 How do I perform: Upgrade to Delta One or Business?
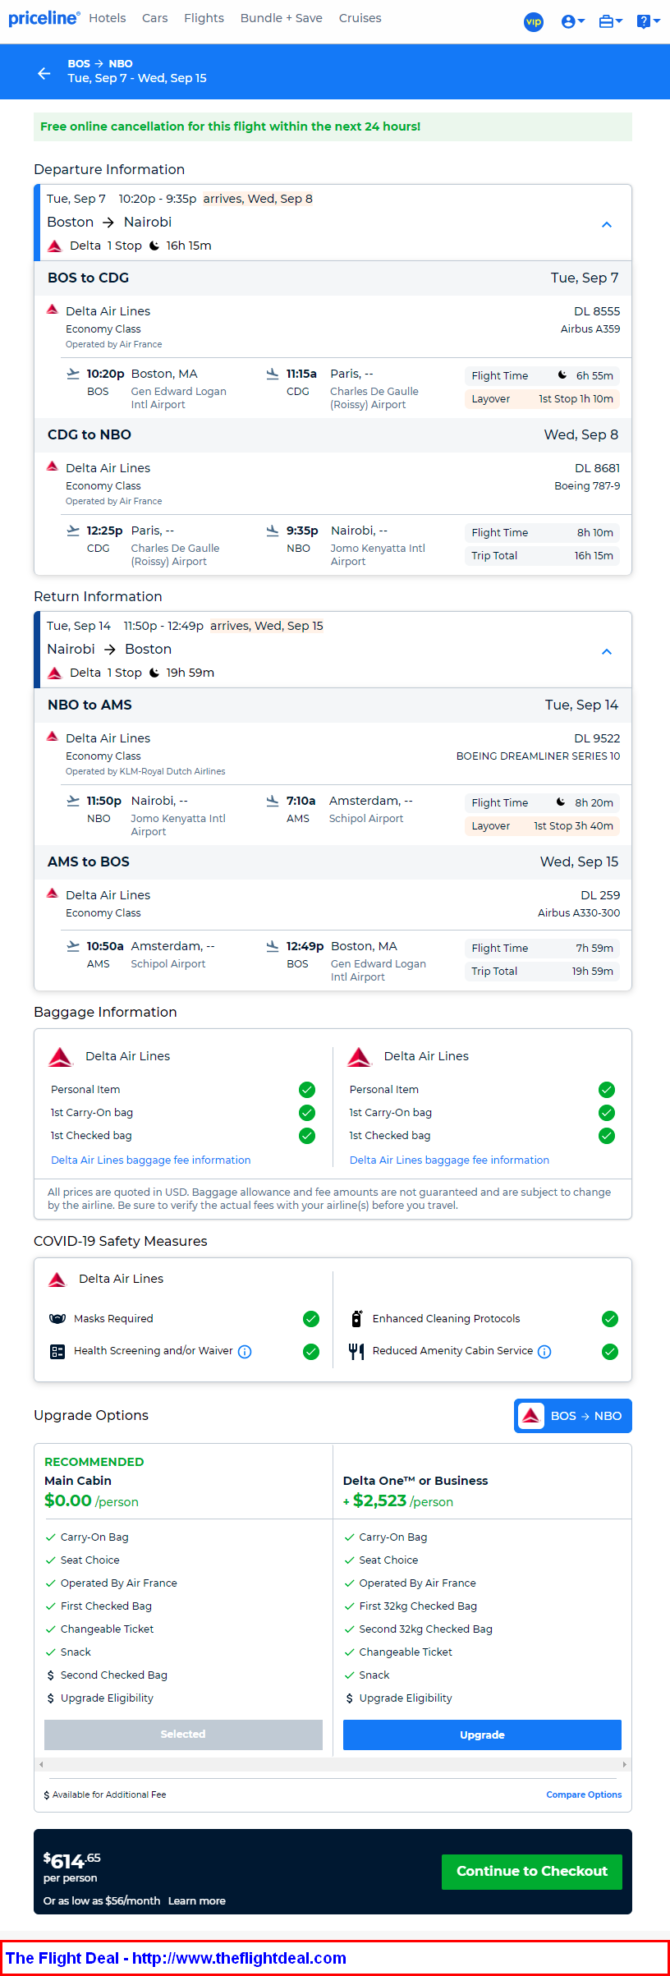[x=482, y=1735]
